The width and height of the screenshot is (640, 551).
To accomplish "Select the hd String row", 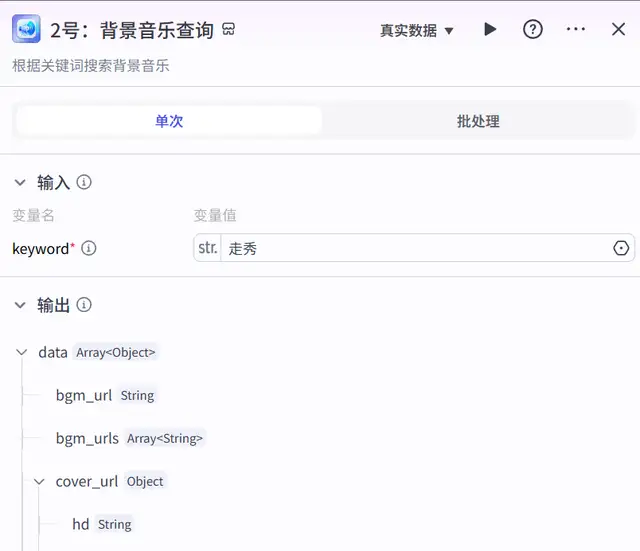I will (102, 524).
